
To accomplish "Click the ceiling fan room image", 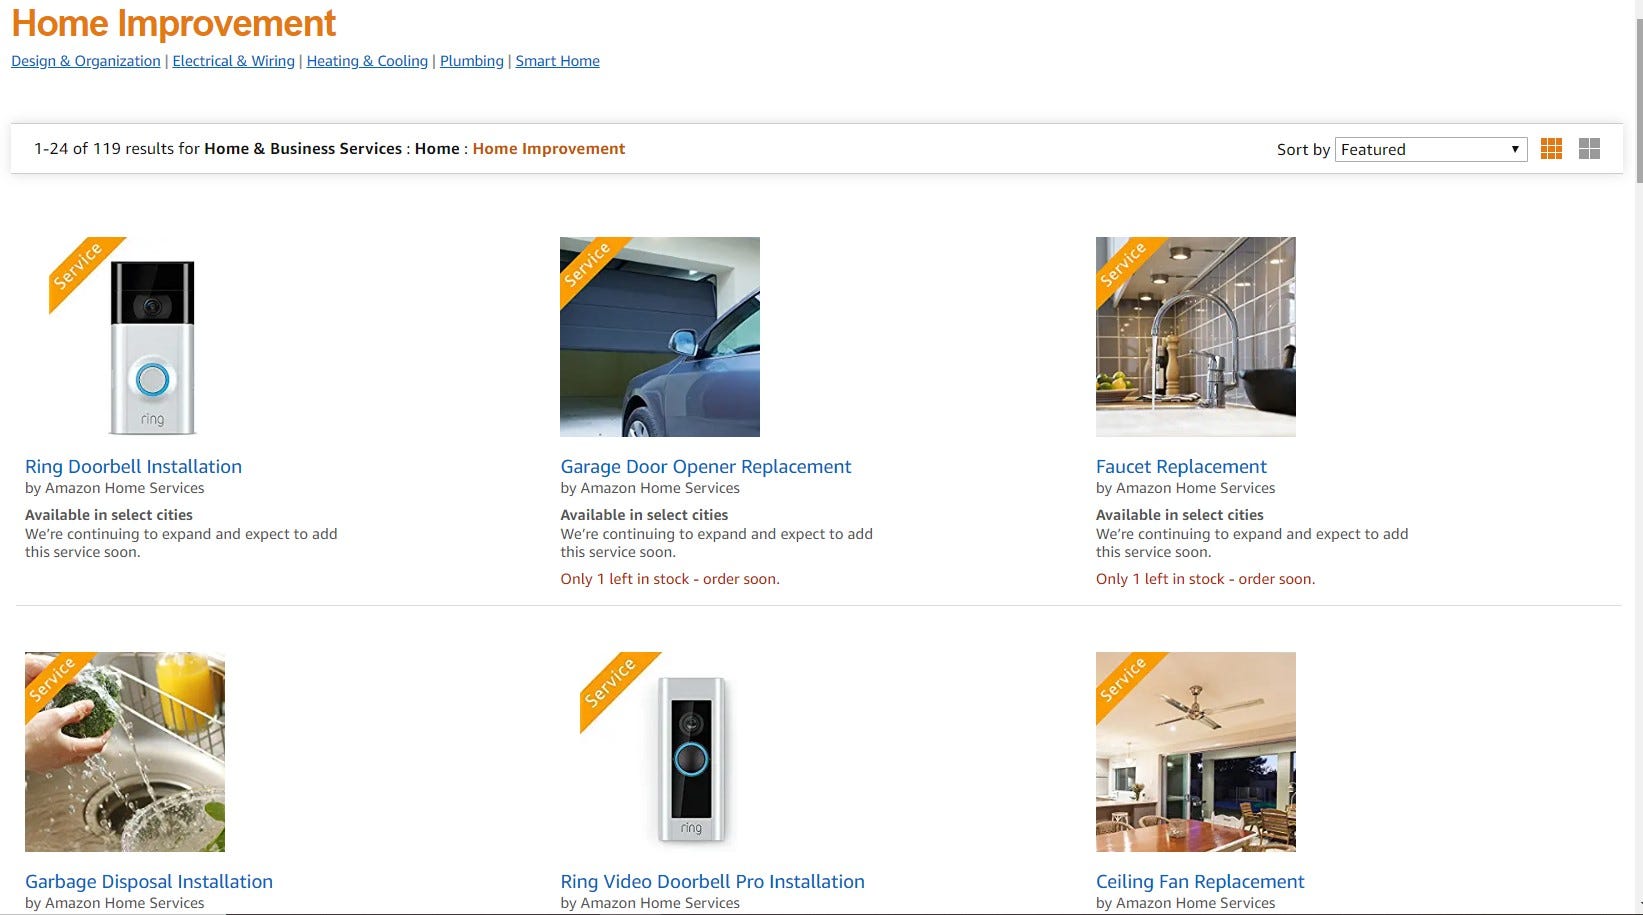I will tap(1196, 752).
